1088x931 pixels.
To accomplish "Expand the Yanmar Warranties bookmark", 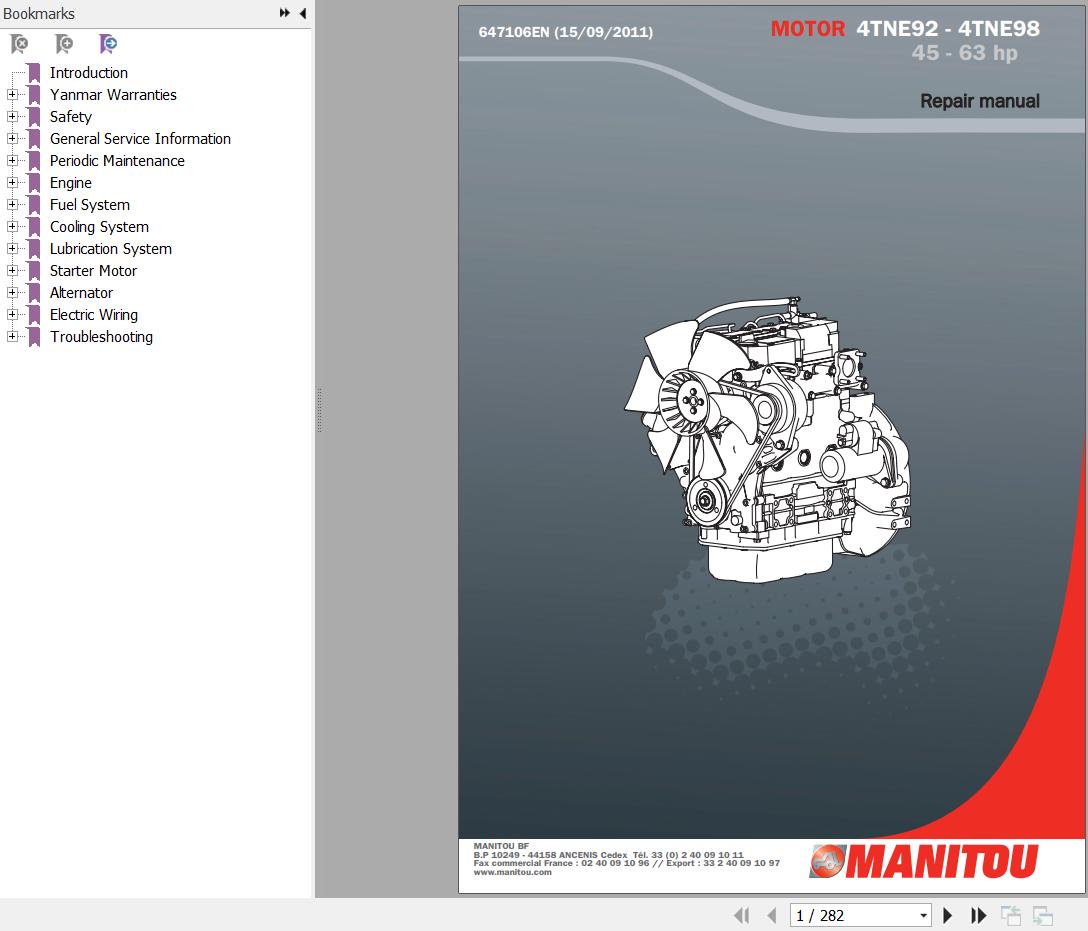I will (x=12, y=94).
